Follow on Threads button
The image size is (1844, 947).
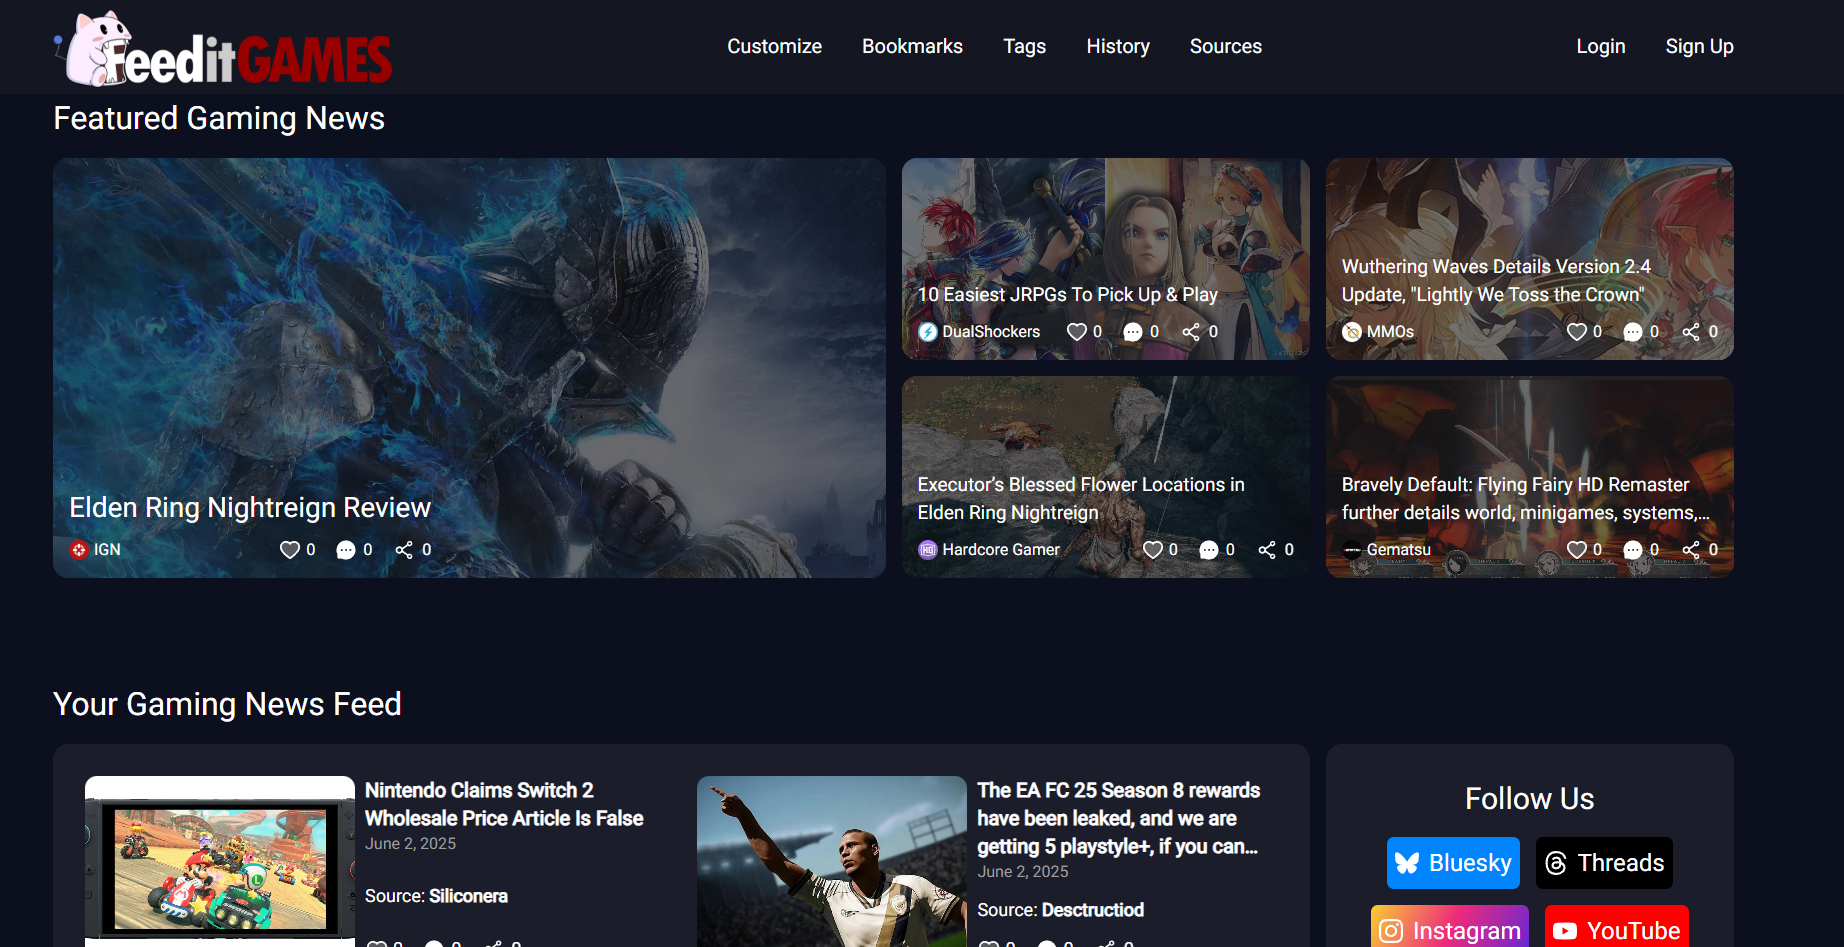pyautogui.click(x=1604, y=863)
